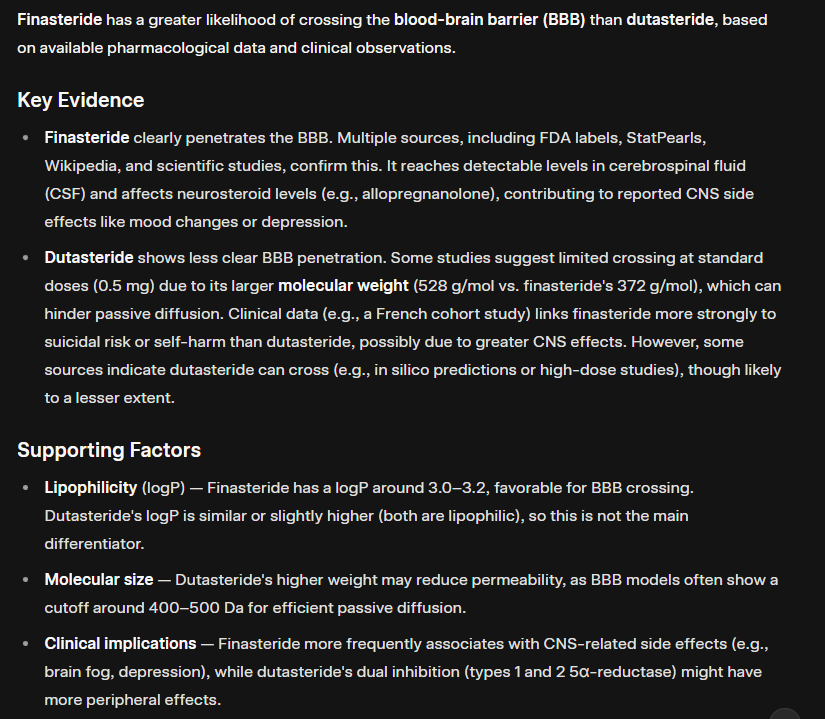Click bold "Dutasteride" starting the second evidence bullet
Image resolution: width=825 pixels, height=719 pixels.
coord(89,258)
